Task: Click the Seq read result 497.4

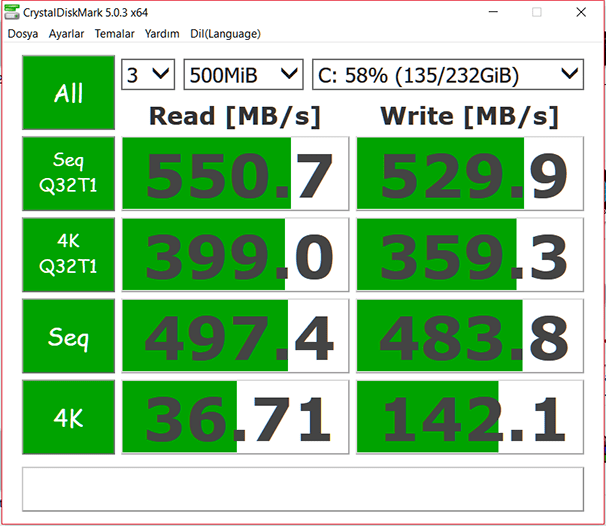Action: (x=235, y=336)
